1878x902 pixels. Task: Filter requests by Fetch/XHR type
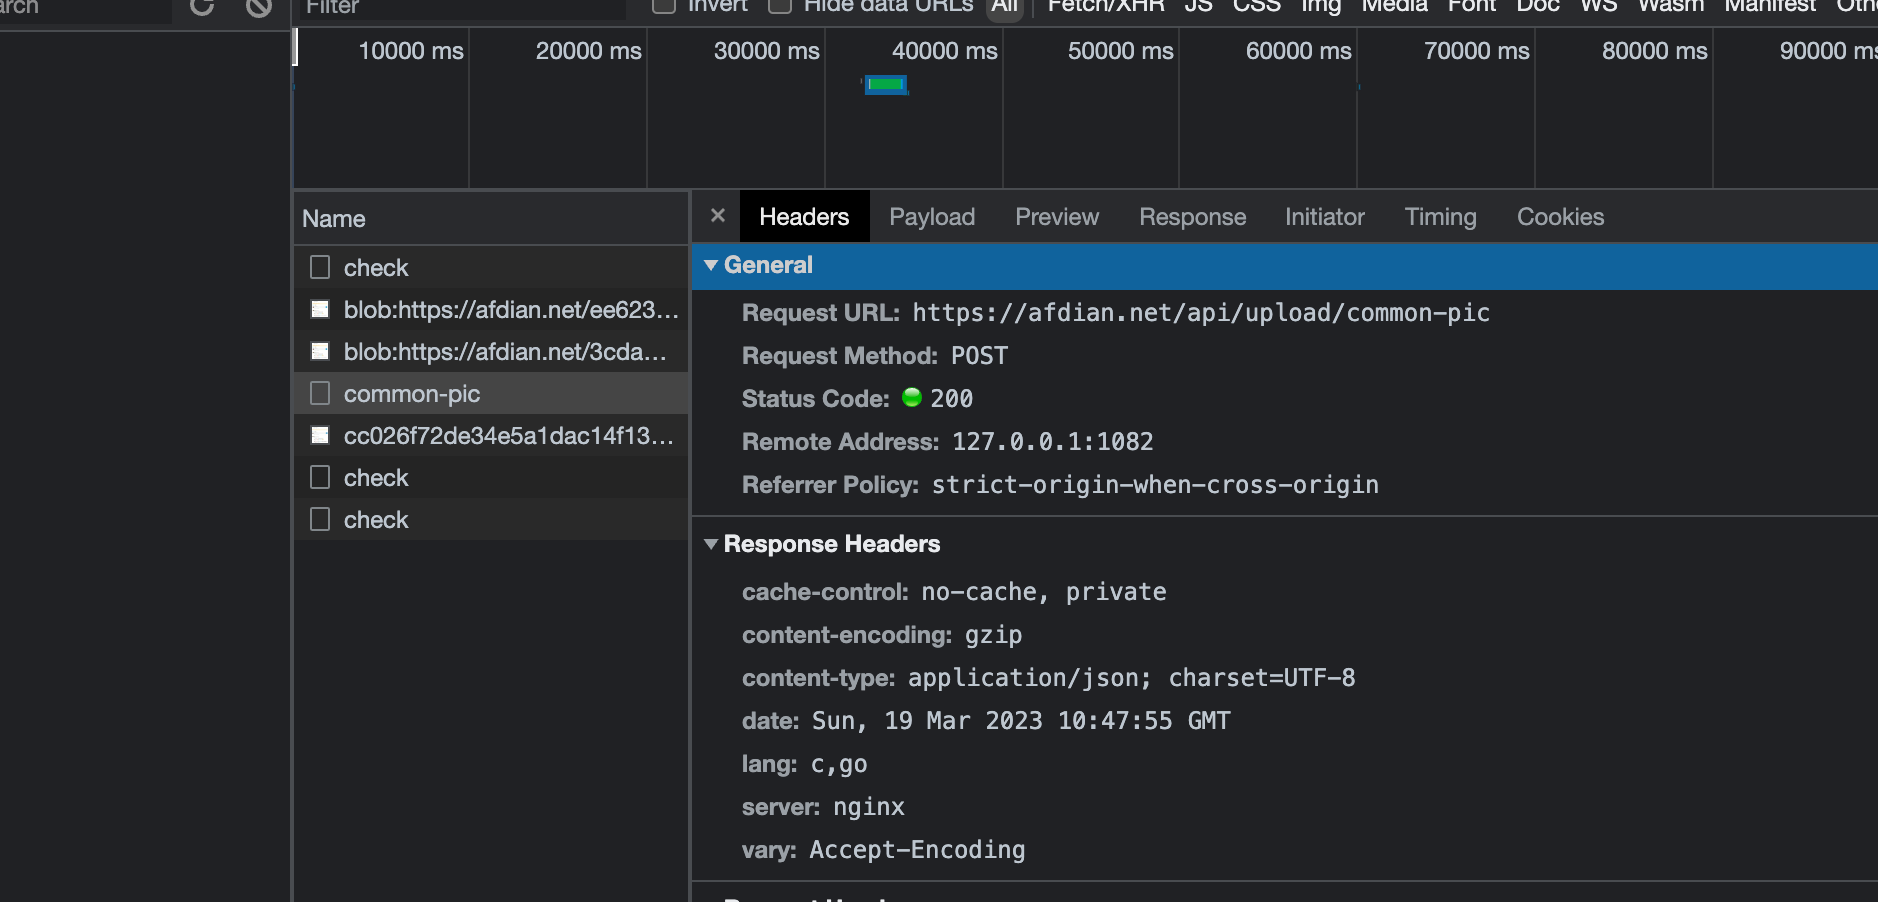(x=1105, y=7)
